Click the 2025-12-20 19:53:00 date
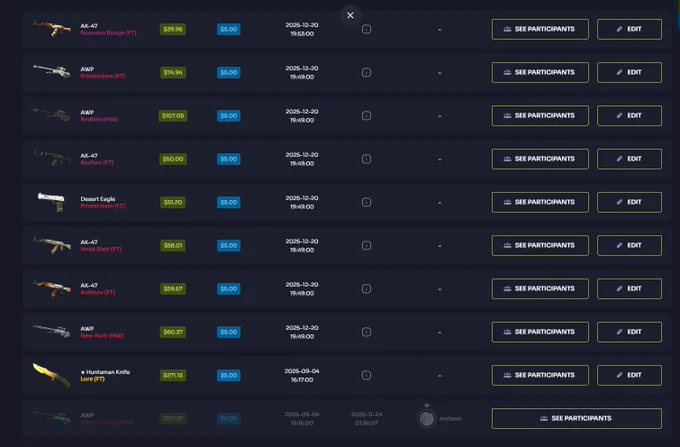The height and width of the screenshot is (447, 680). pos(302,29)
